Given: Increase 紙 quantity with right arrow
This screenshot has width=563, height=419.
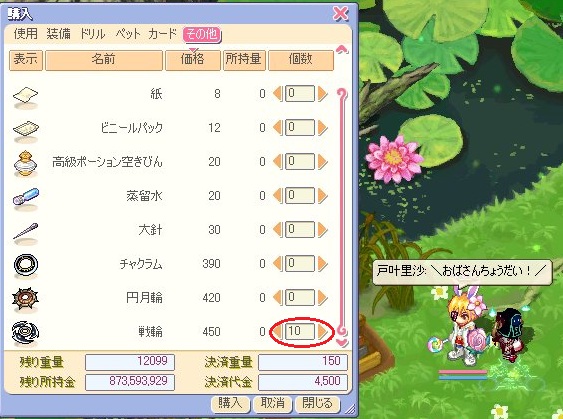Looking at the screenshot, I should (322, 94).
